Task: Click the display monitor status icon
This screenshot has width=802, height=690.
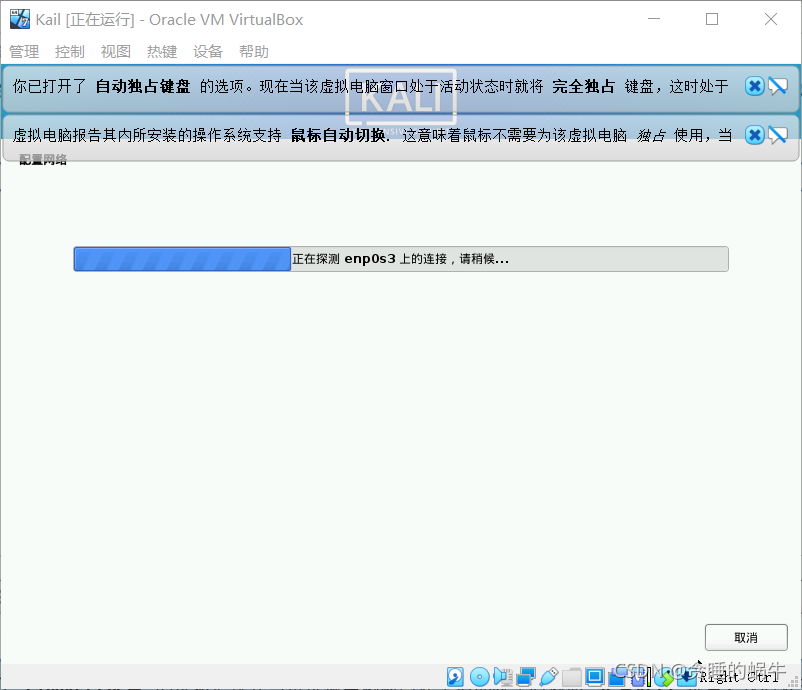Action: (x=595, y=676)
